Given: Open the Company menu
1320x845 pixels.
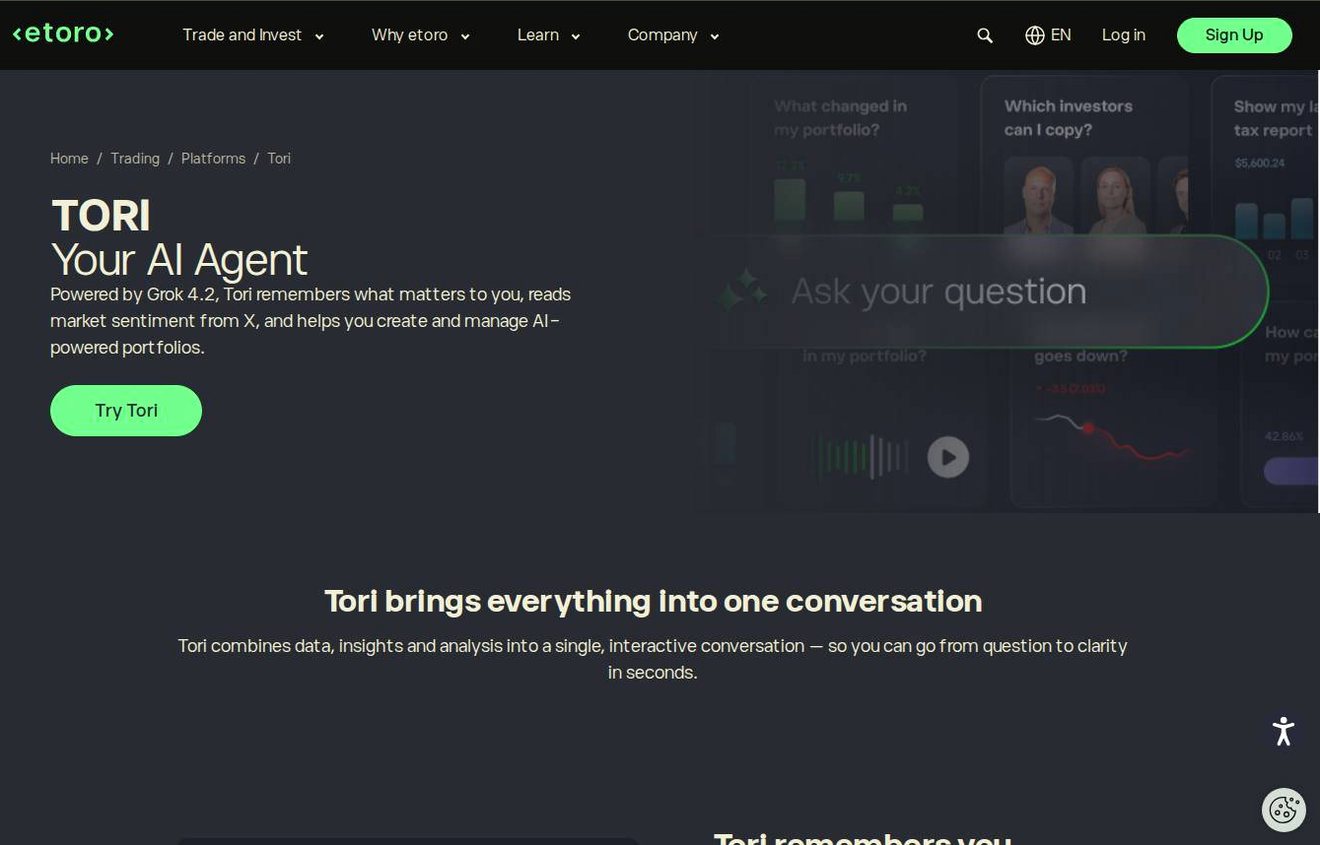Looking at the screenshot, I should 662,35.
